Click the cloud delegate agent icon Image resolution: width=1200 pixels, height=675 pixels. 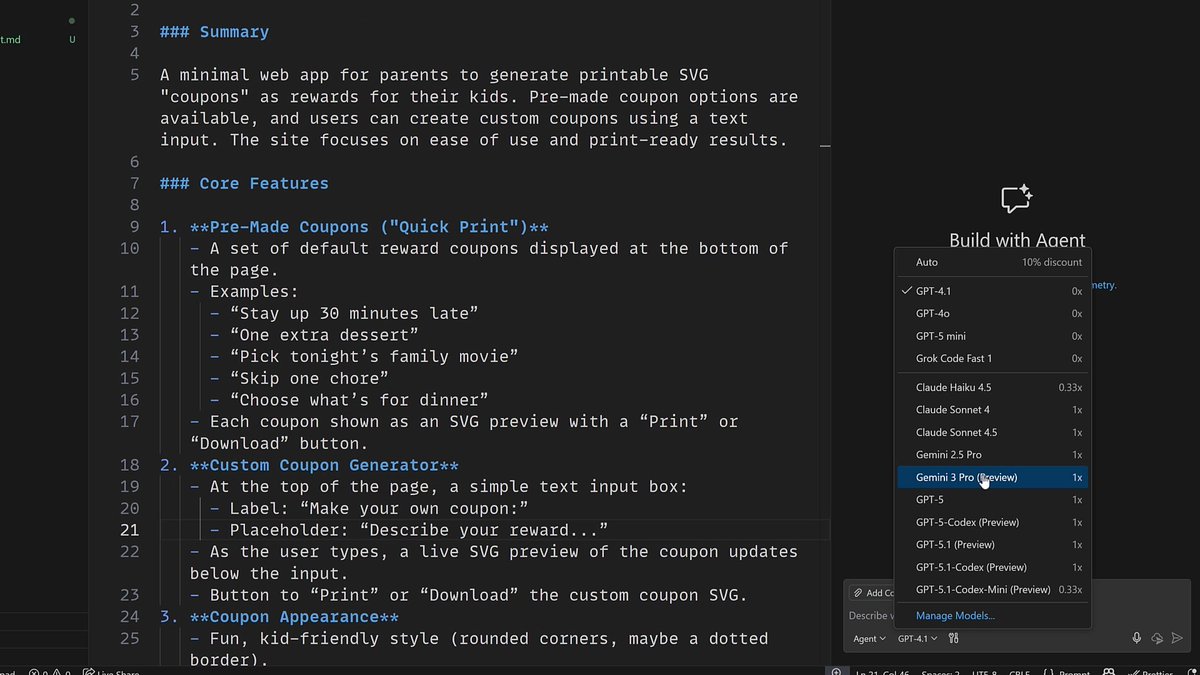(1157, 638)
